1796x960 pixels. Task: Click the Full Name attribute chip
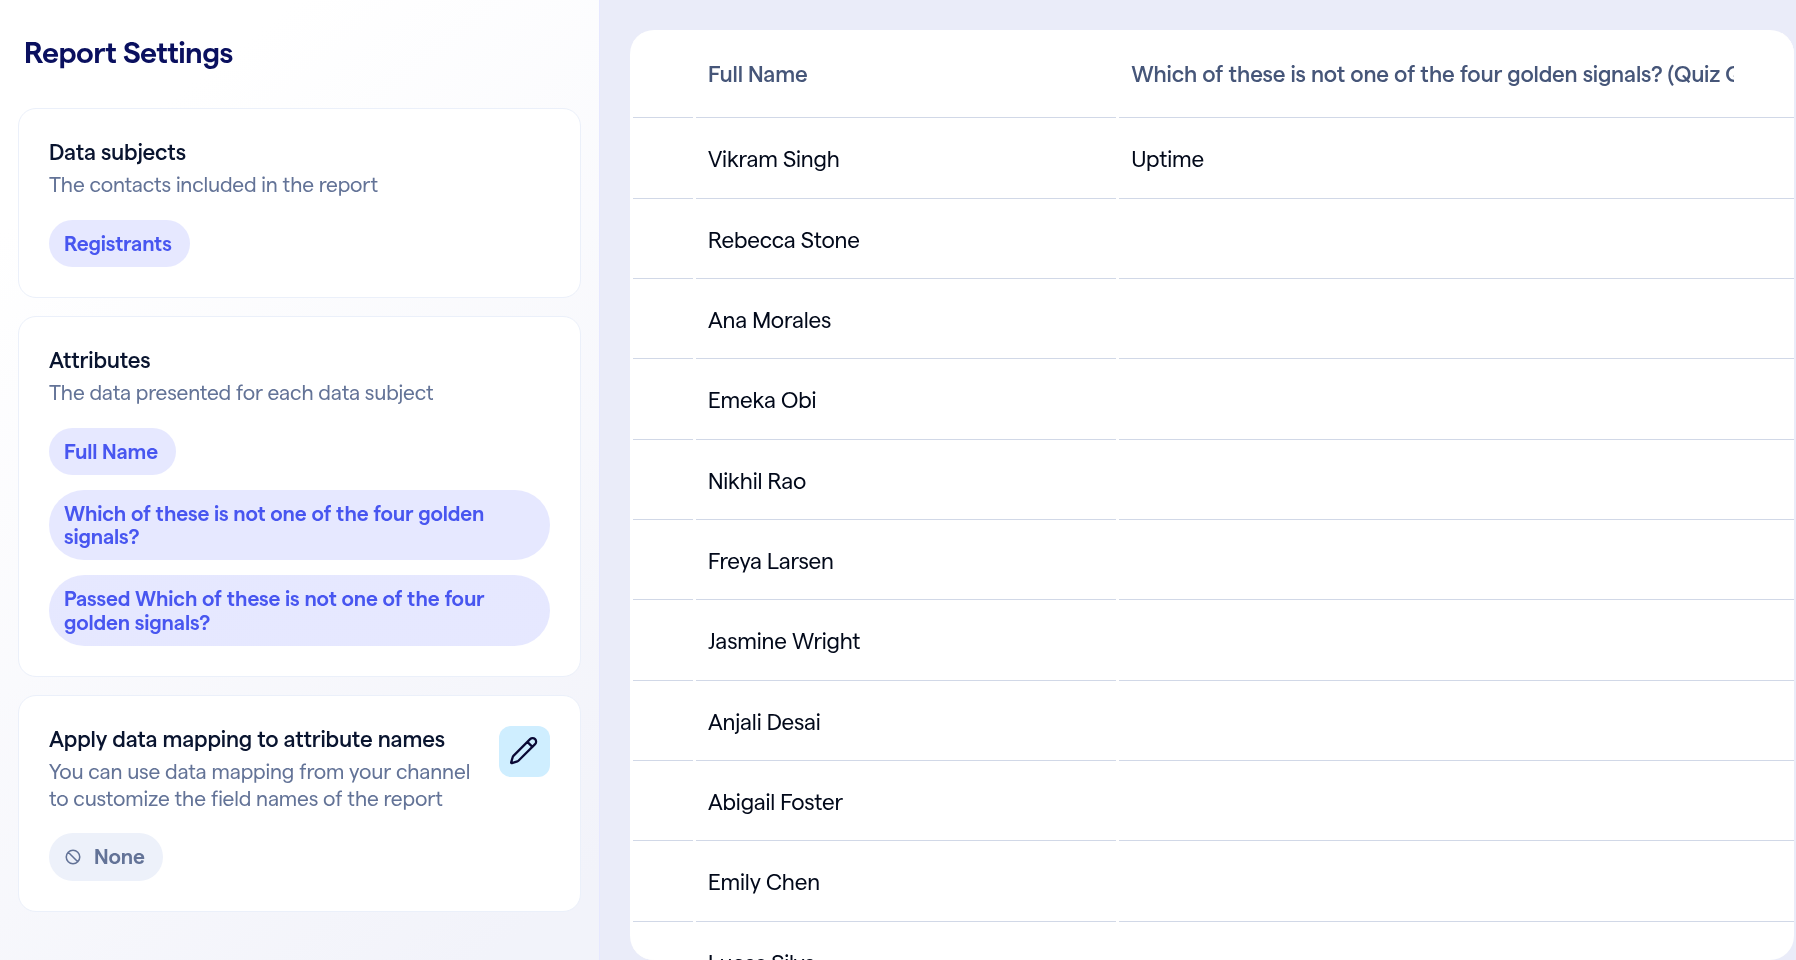point(112,452)
